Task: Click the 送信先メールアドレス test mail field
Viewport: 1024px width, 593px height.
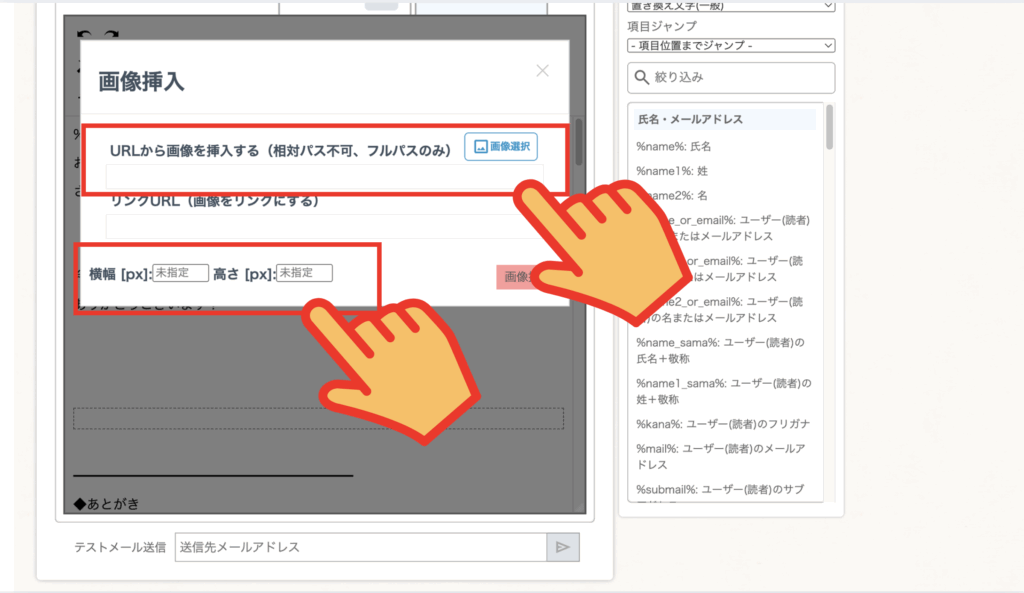Action: (360, 547)
